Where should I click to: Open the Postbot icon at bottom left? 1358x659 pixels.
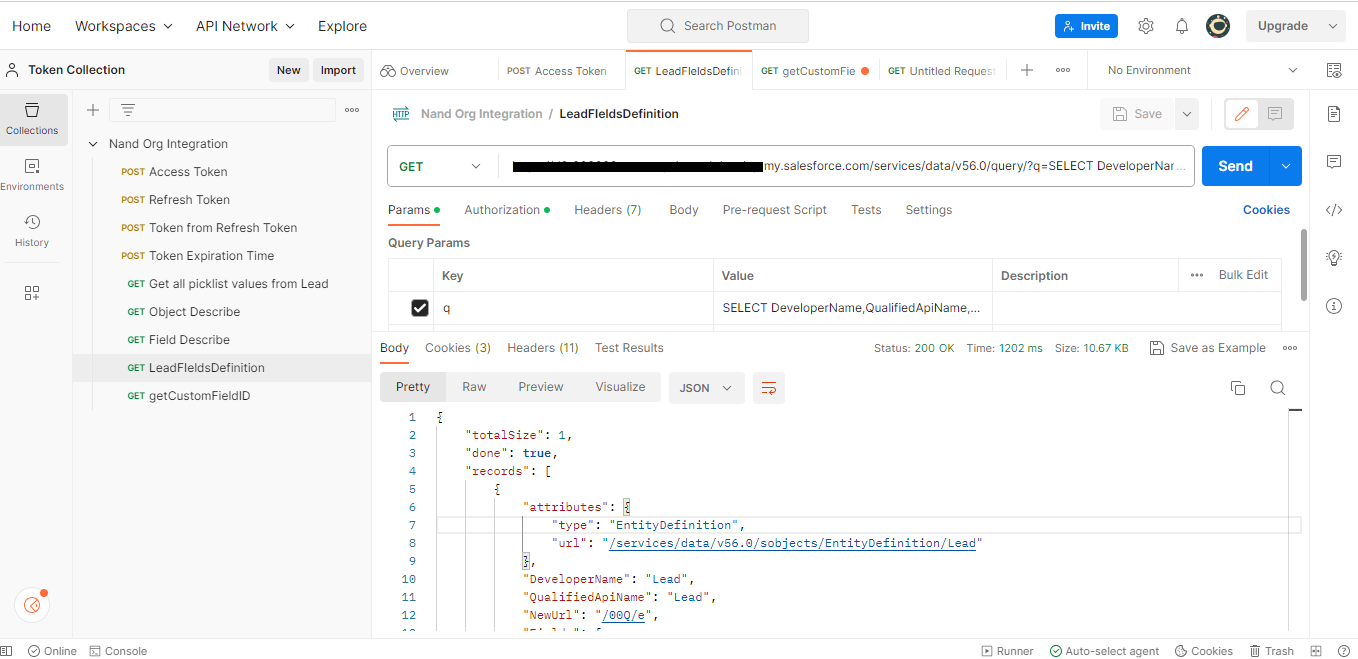pyautogui.click(x=32, y=605)
